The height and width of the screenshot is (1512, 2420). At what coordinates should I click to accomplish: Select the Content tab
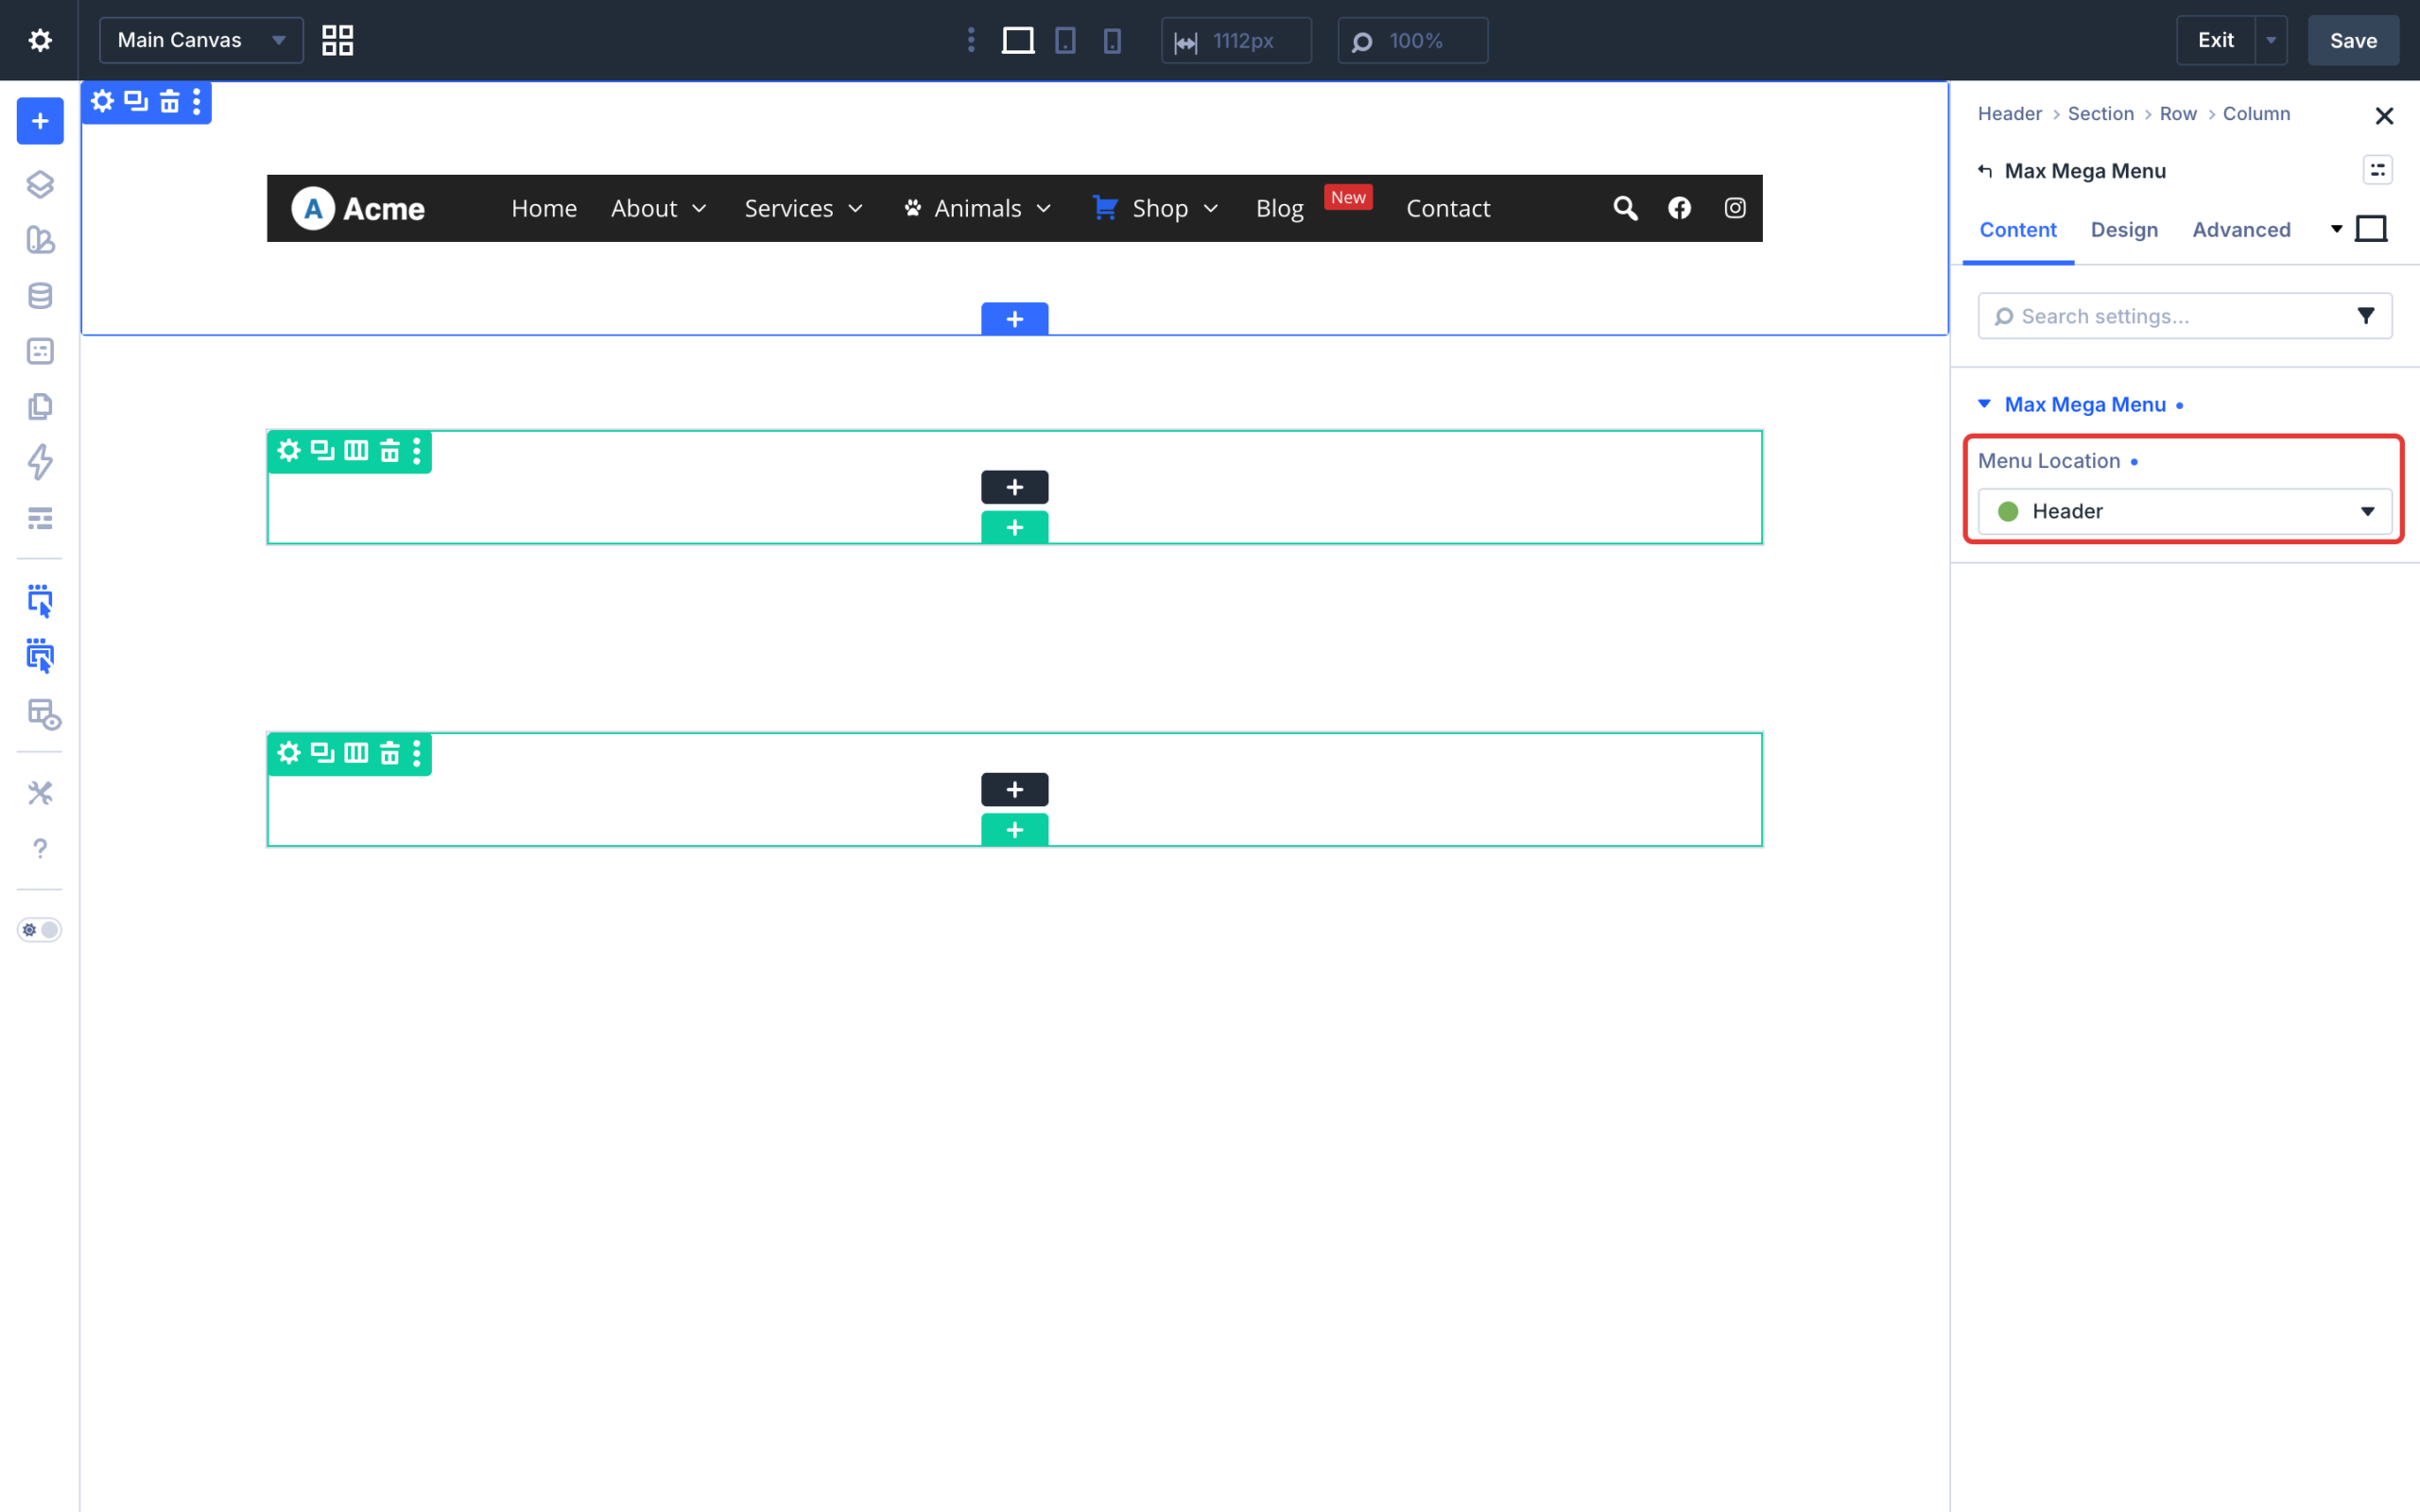2018,230
